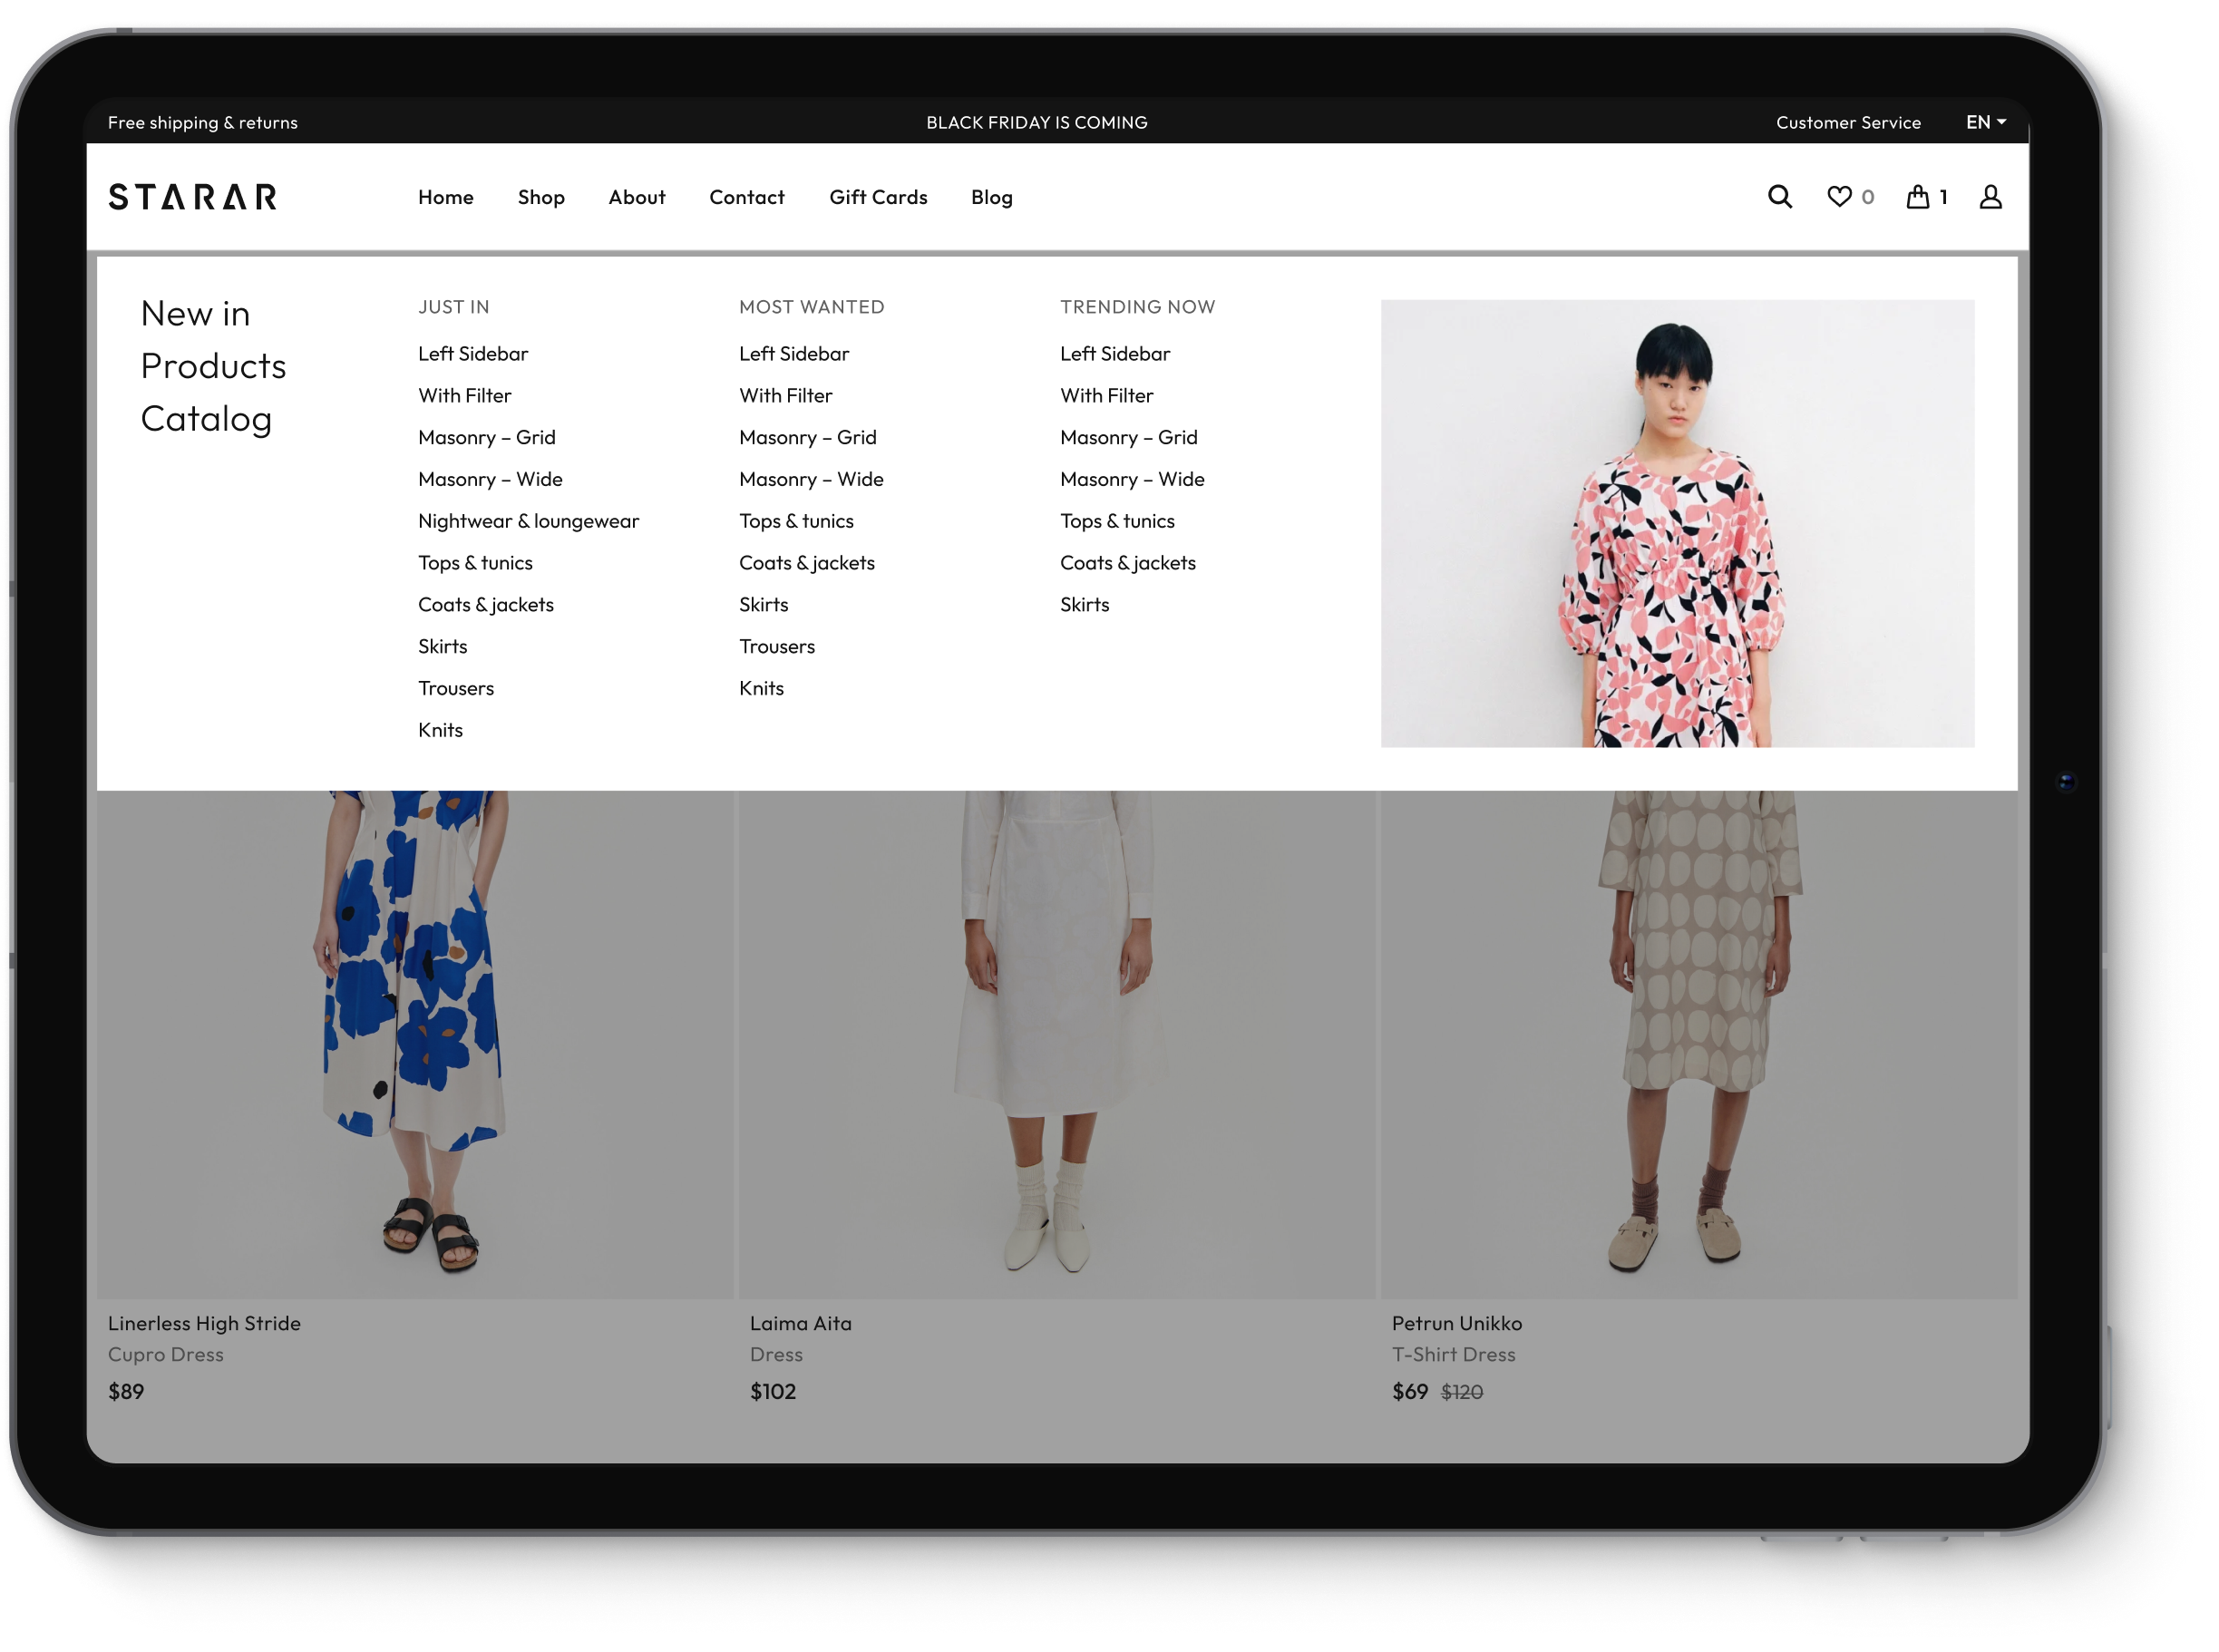Open the Blog navigation item
This screenshot has height=1652, width=2219.
(x=991, y=197)
